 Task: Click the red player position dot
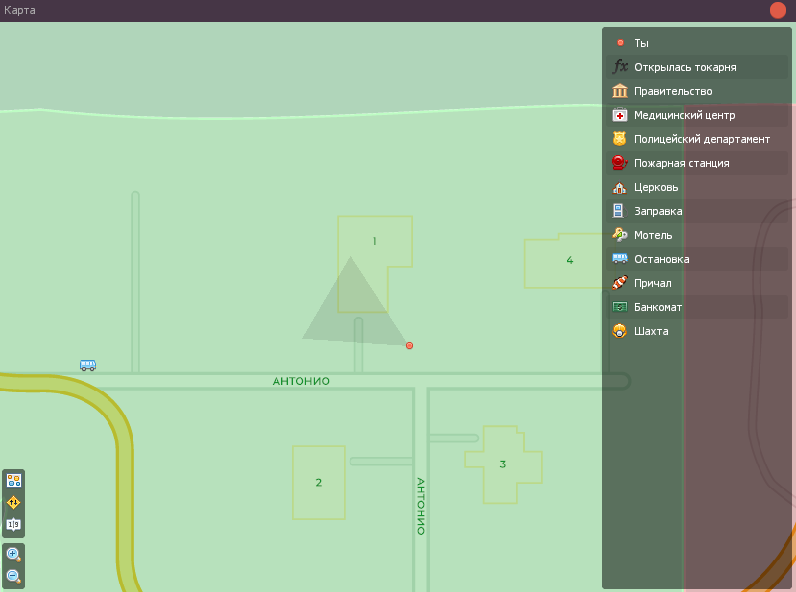coord(410,346)
